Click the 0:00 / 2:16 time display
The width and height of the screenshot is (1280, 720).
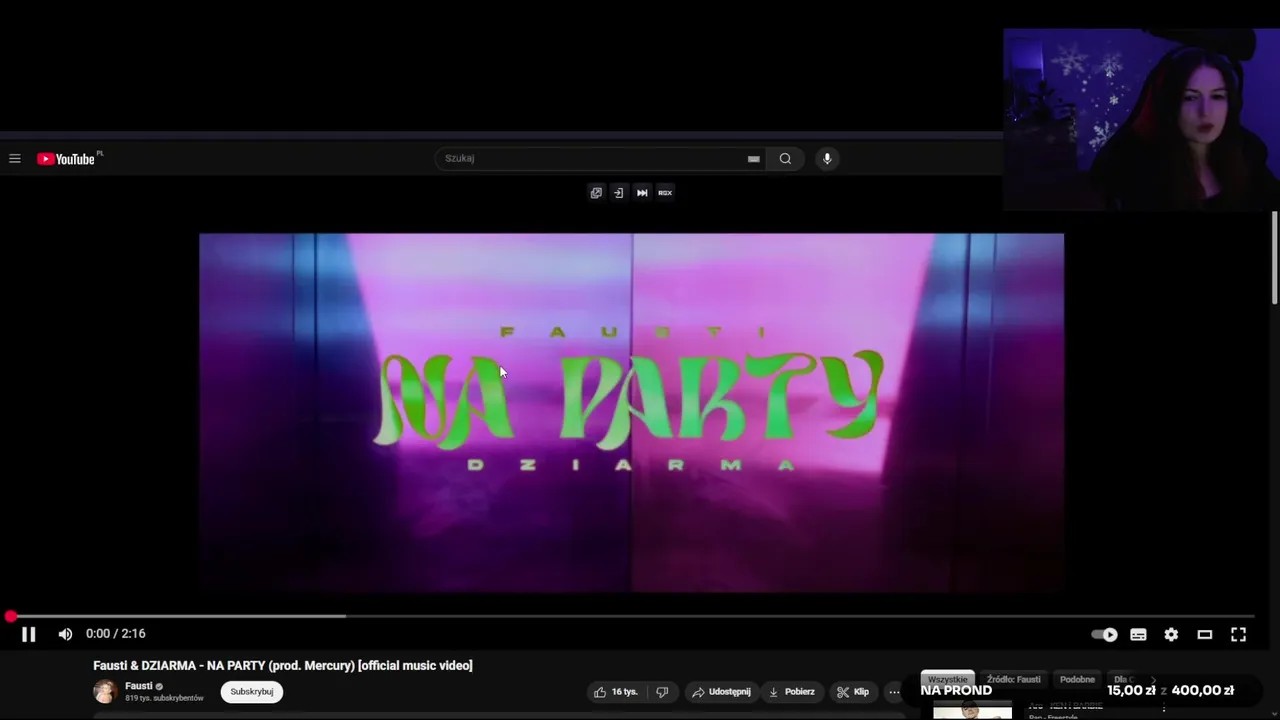116,634
